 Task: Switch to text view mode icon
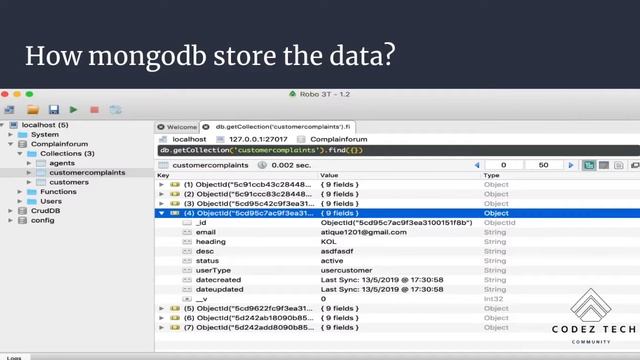tap(619, 165)
